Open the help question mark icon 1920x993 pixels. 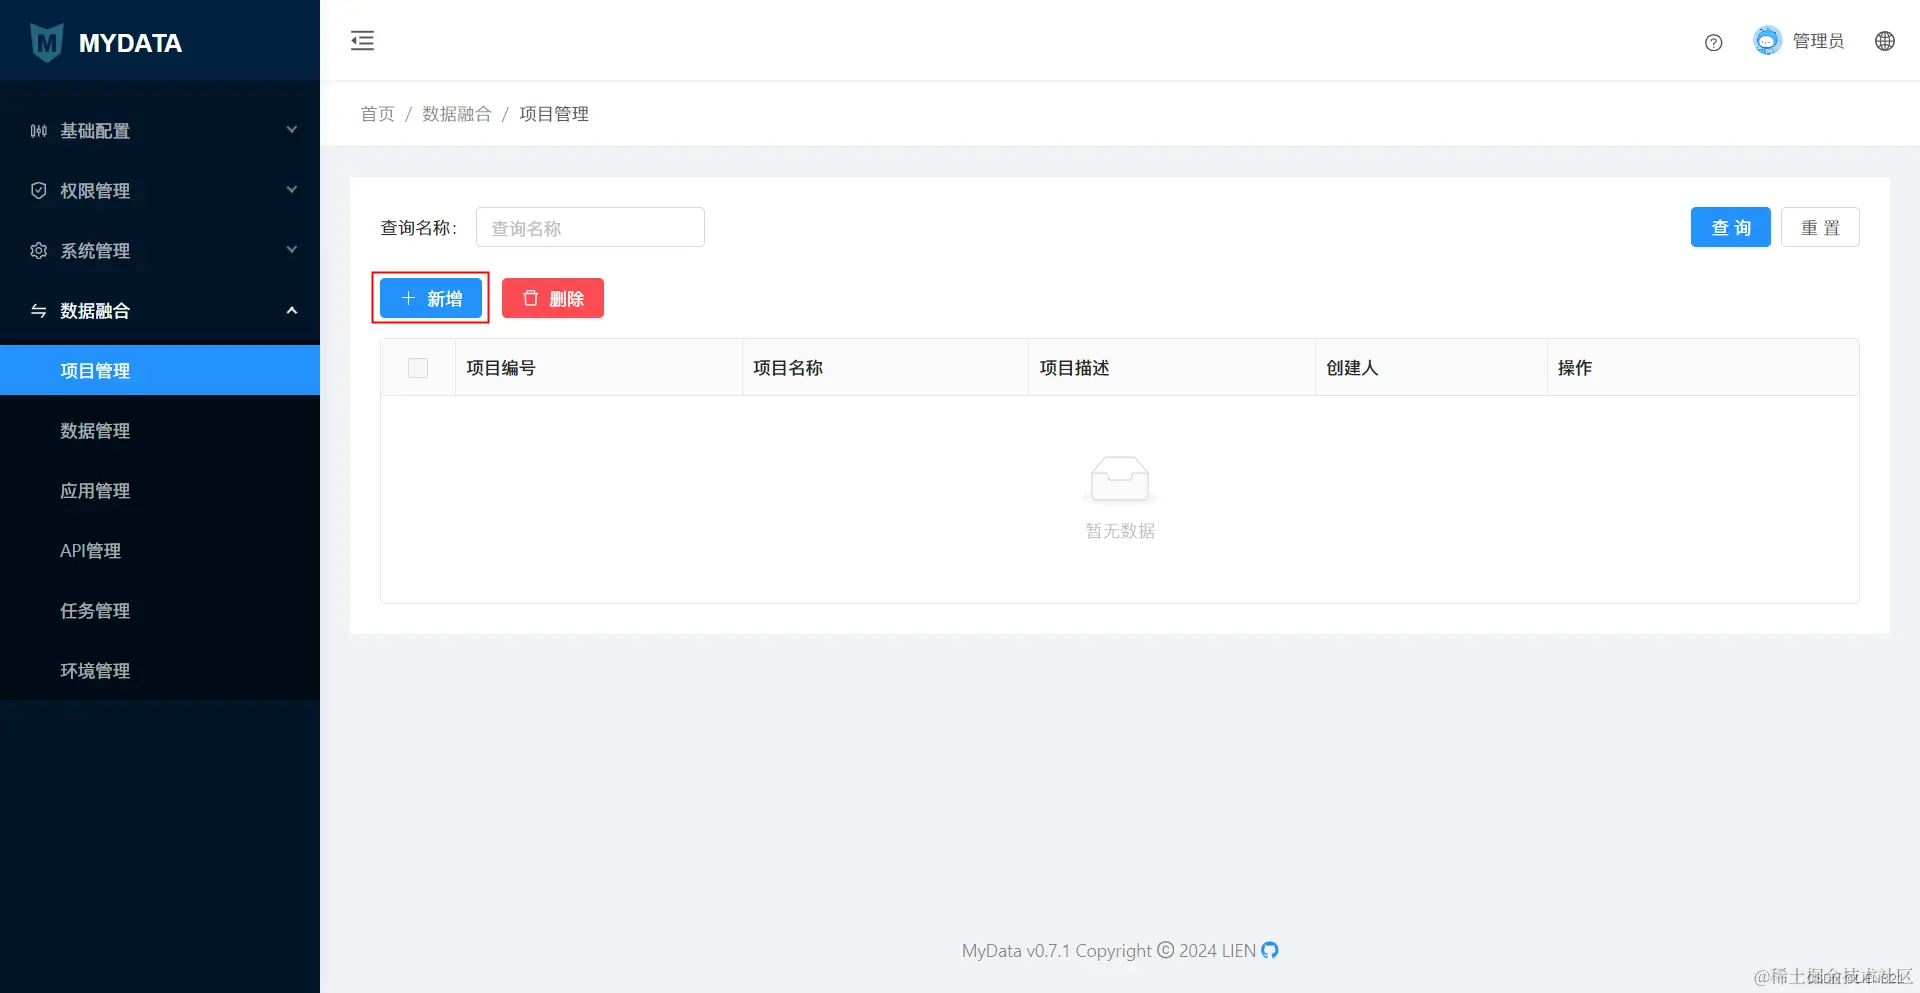(1713, 42)
